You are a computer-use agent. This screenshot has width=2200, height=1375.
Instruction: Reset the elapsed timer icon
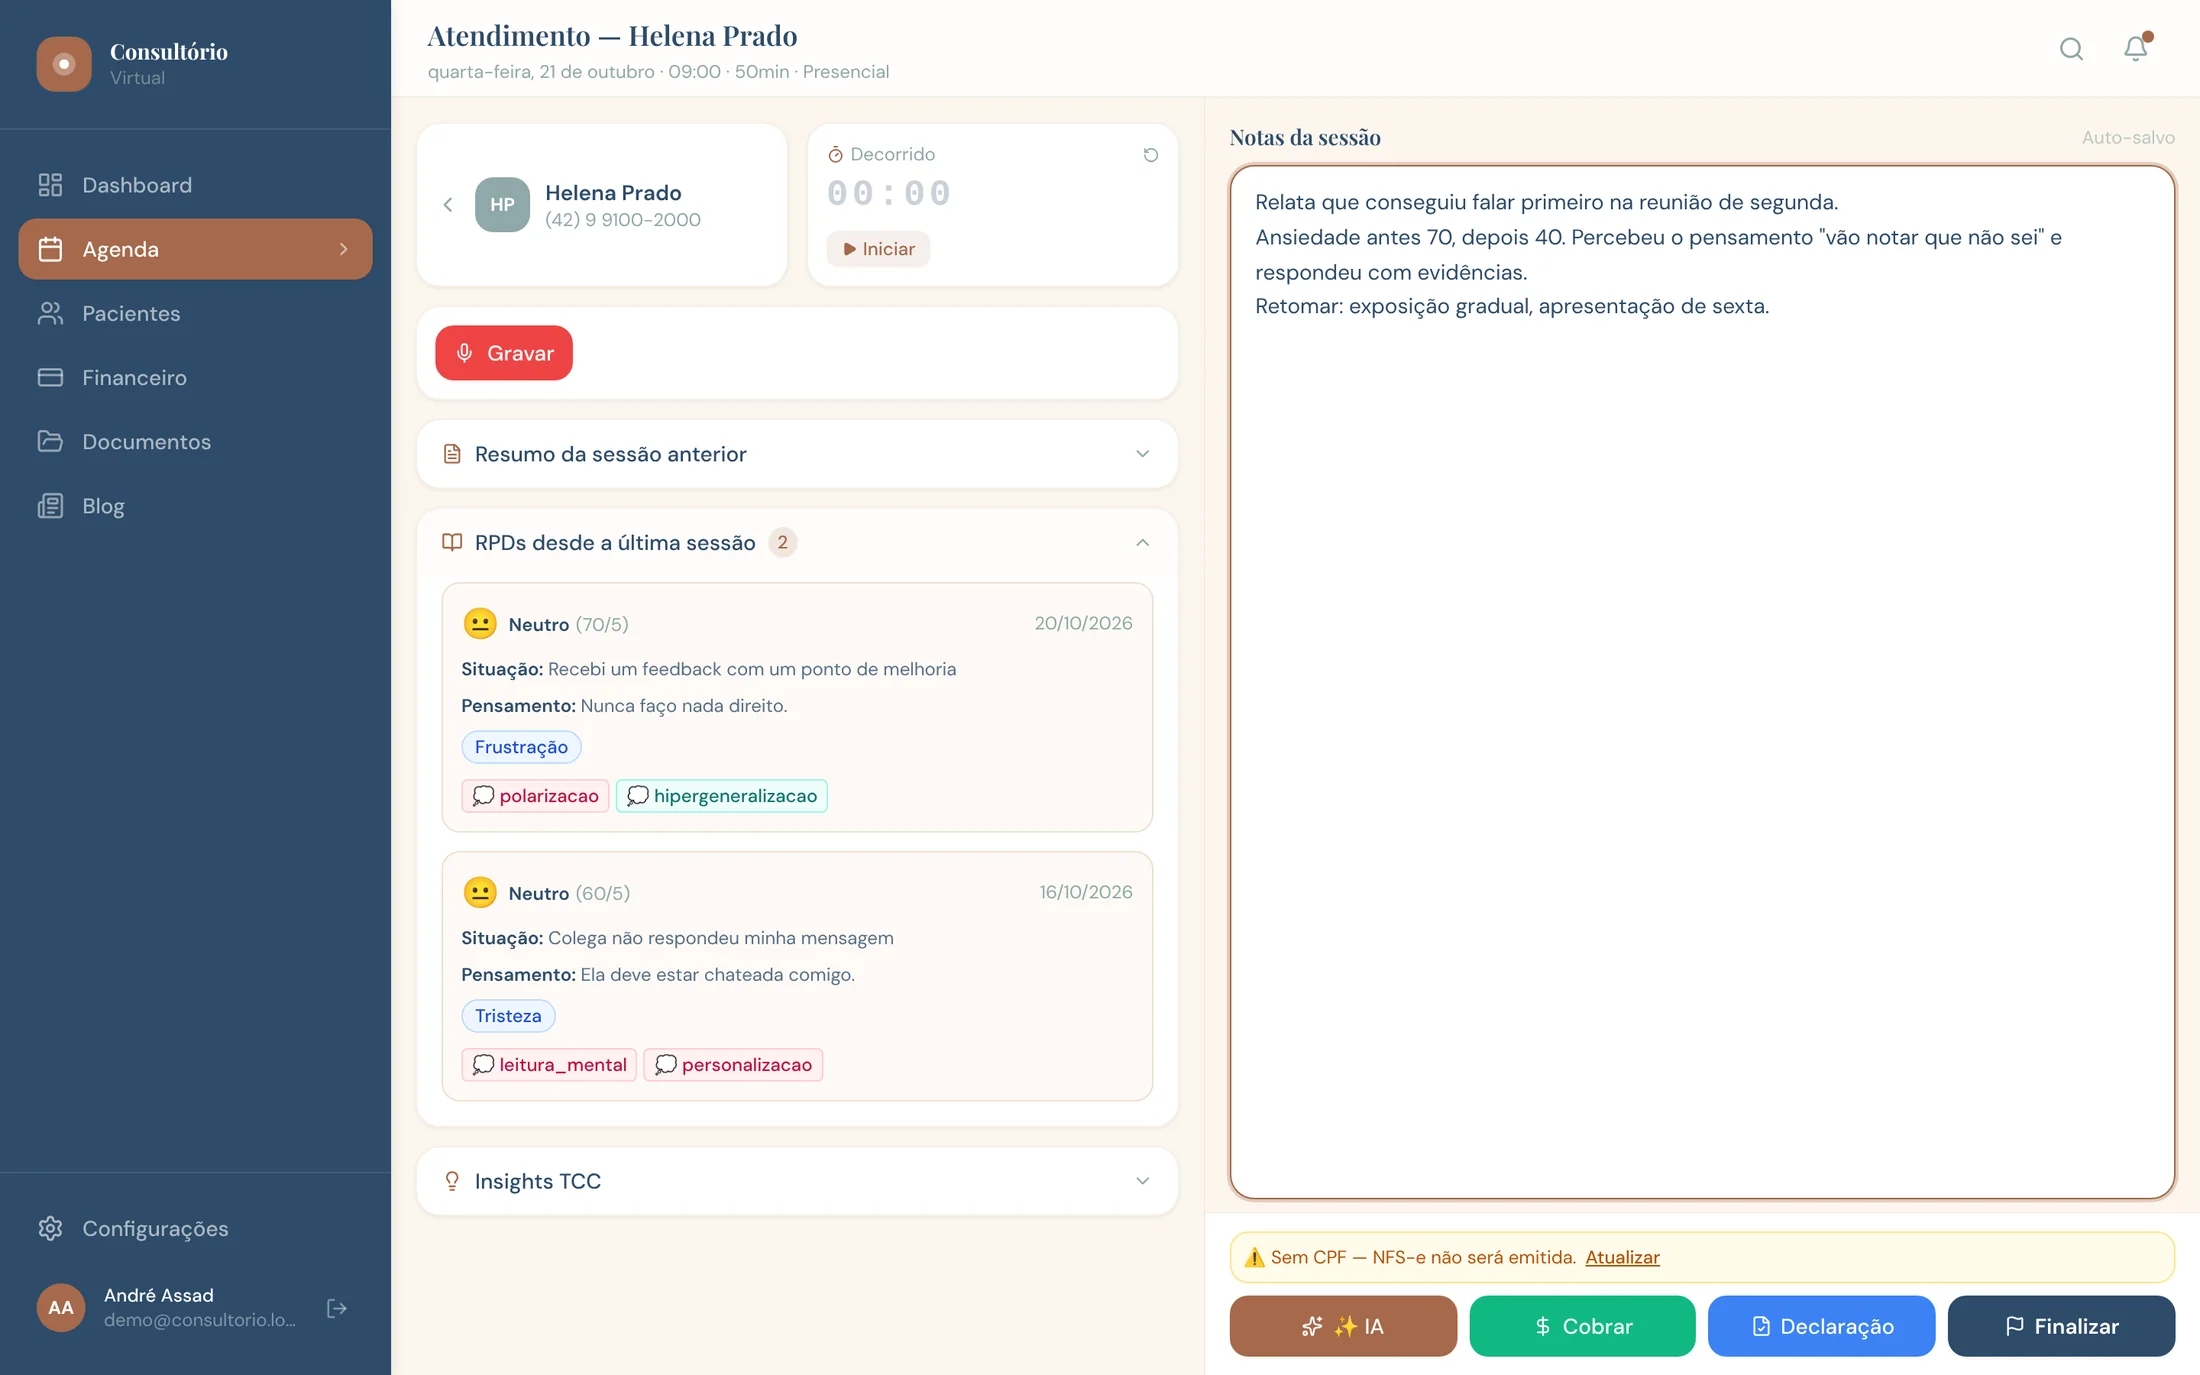click(1150, 155)
